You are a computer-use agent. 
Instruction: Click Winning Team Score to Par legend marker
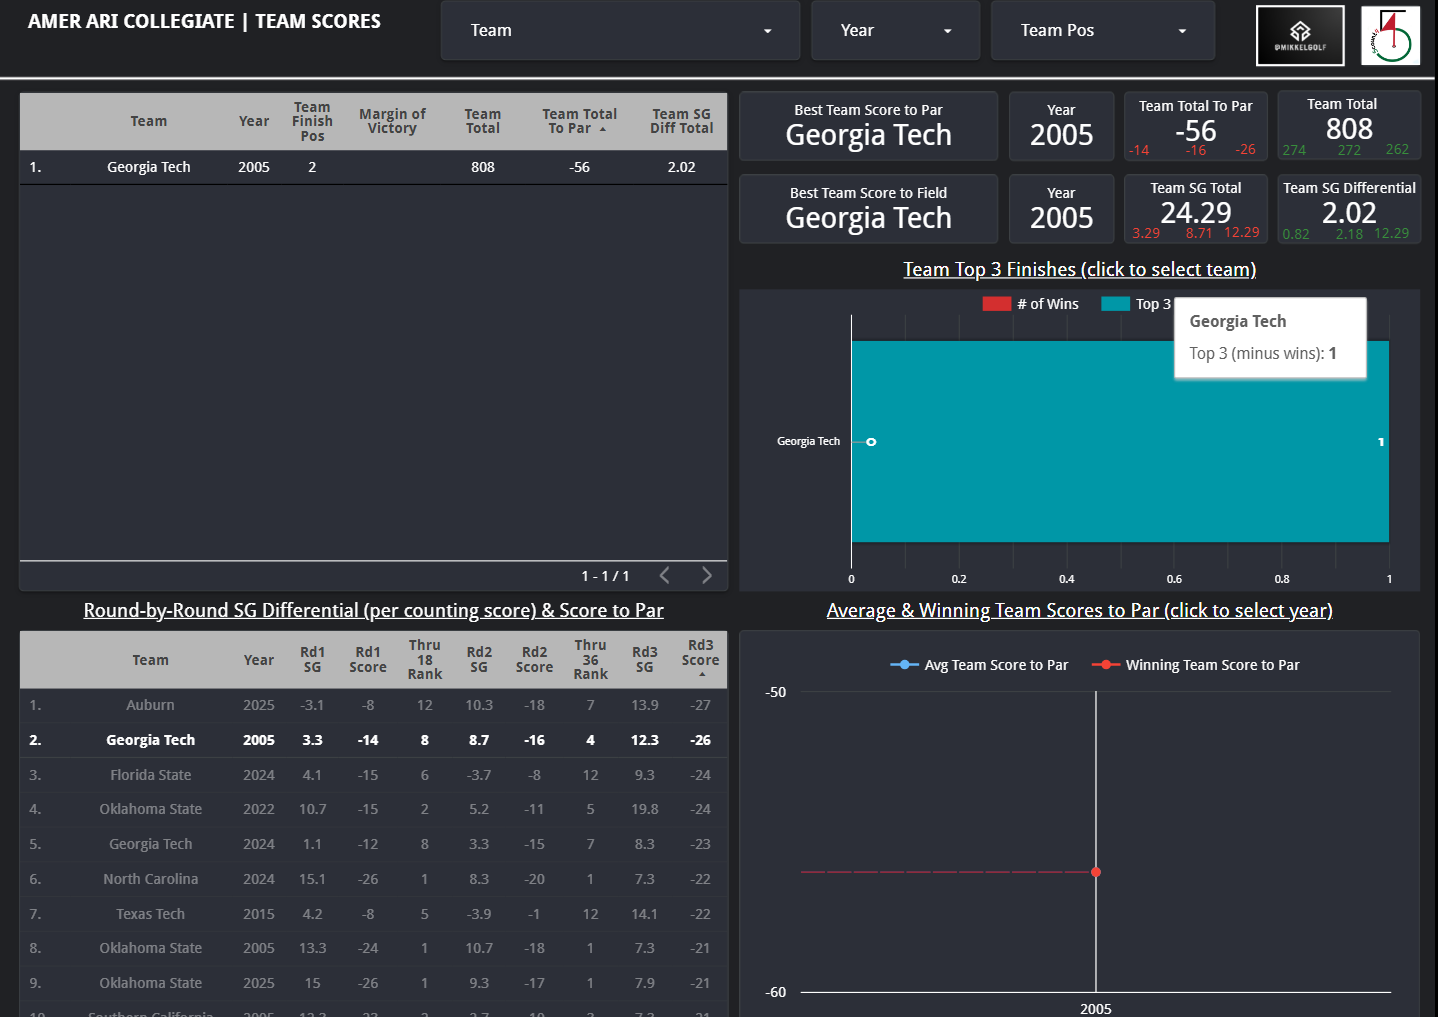pyautogui.click(x=1105, y=665)
